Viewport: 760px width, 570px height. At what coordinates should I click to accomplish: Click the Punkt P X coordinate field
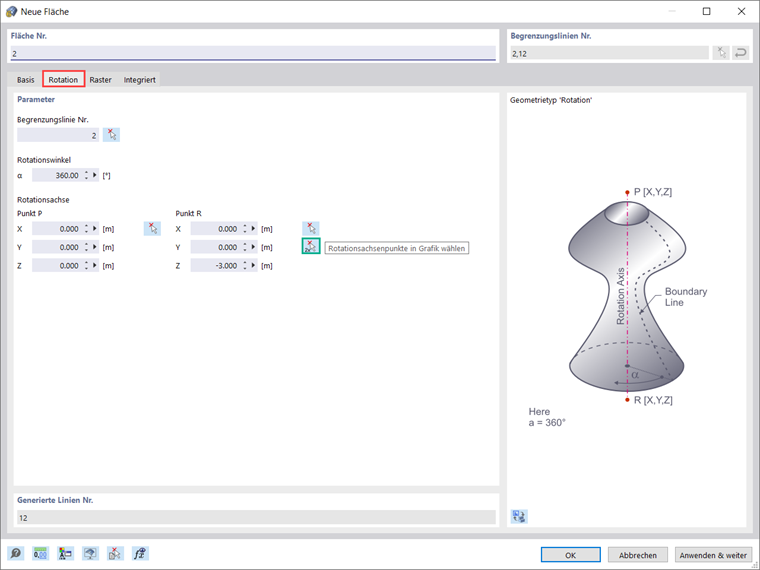coord(57,229)
